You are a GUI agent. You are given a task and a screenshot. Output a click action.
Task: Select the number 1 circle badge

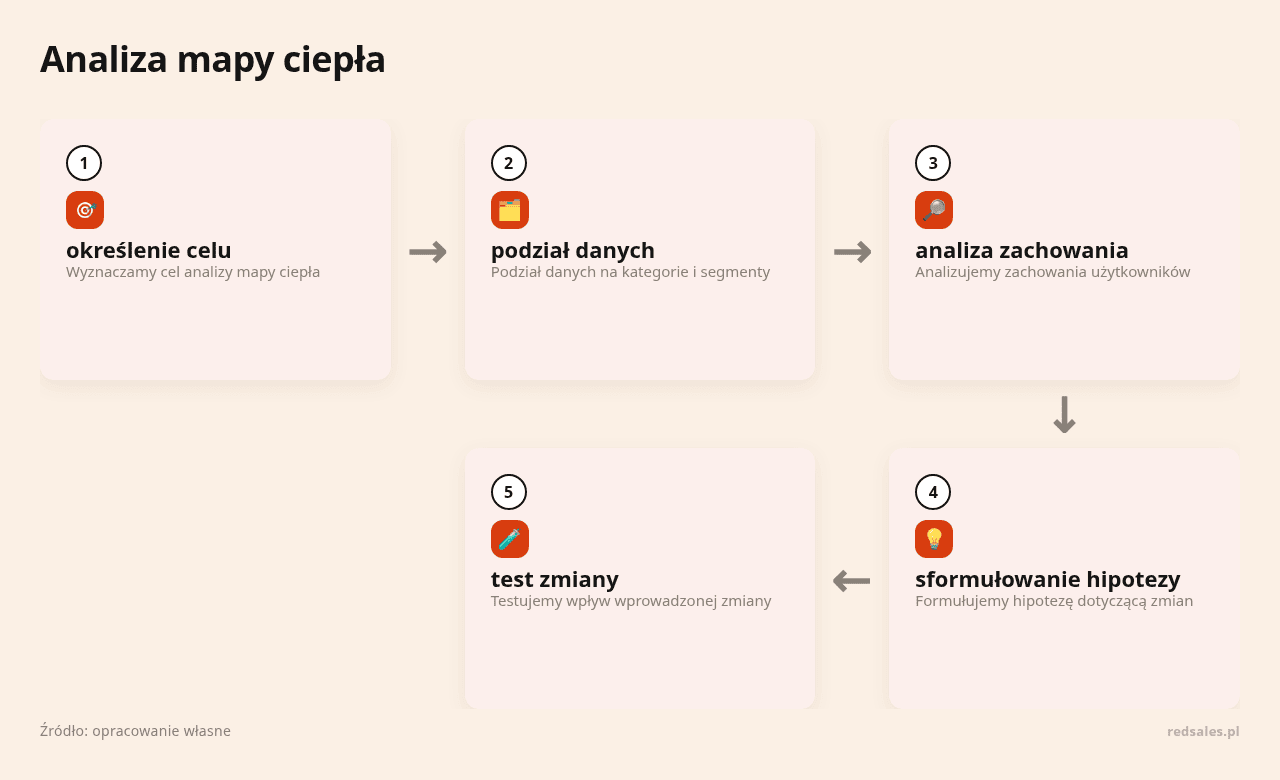coord(84,163)
